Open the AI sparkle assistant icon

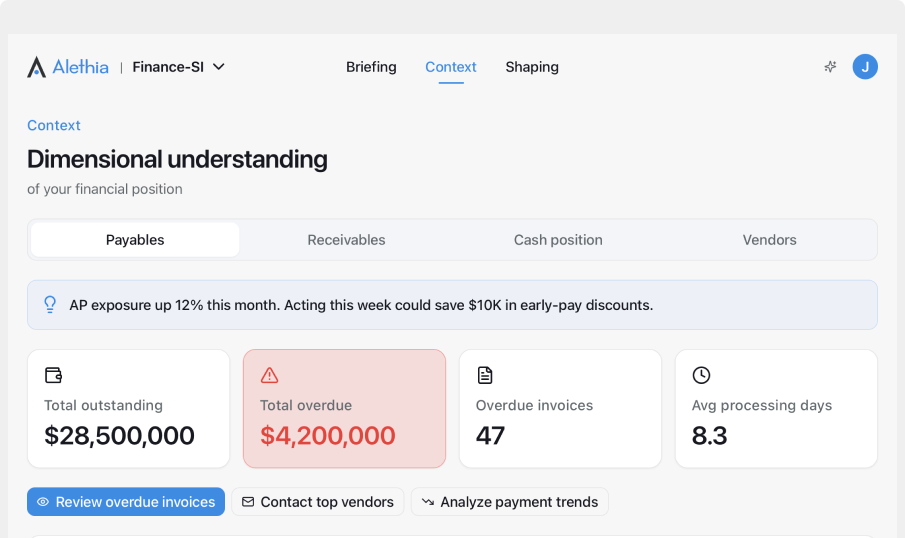coord(830,67)
